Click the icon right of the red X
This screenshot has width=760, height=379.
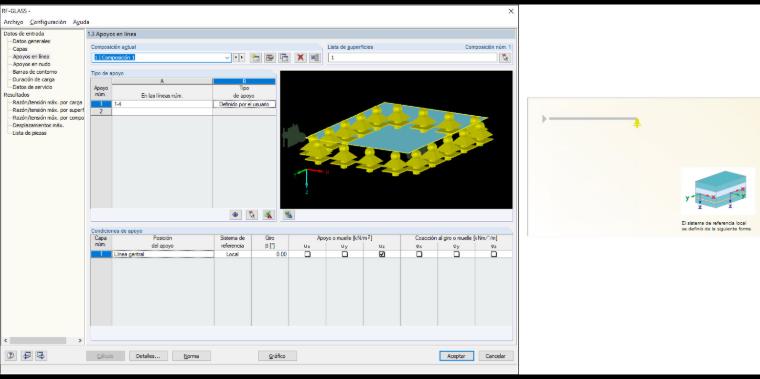pos(315,58)
